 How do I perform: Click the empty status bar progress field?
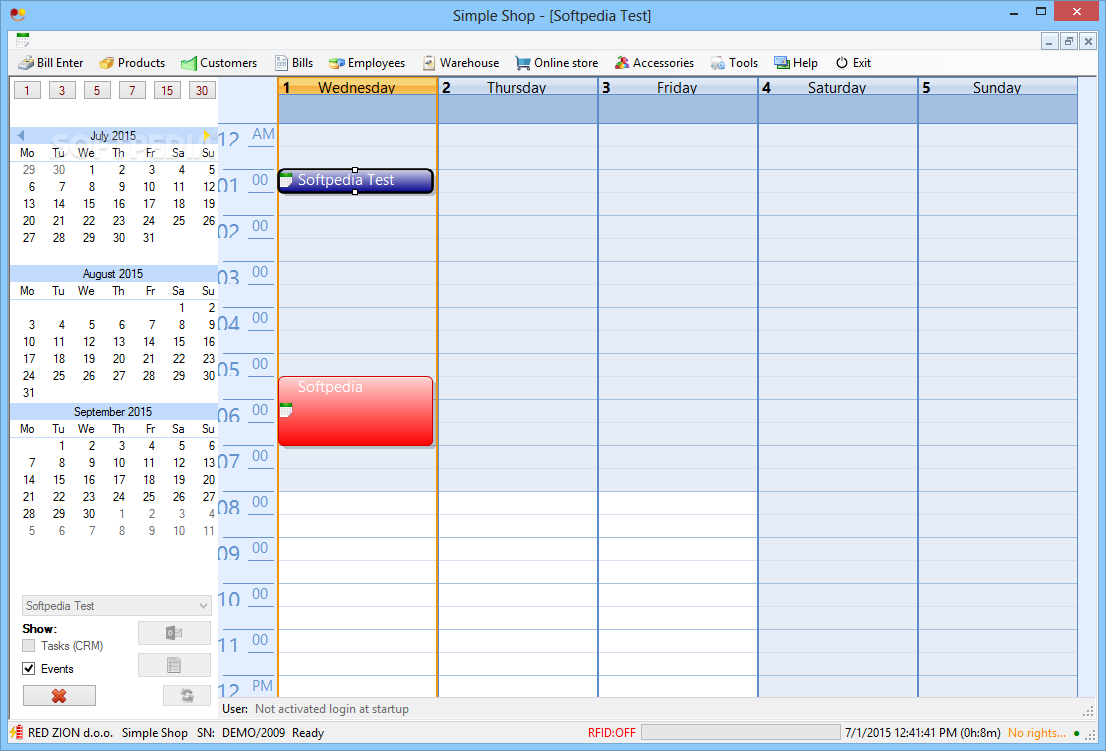pyautogui.click(x=741, y=733)
